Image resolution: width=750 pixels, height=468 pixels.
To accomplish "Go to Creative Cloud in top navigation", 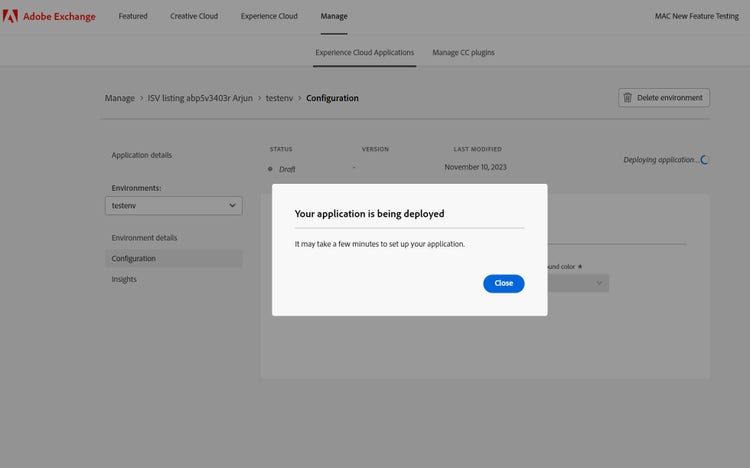I will (x=194, y=16).
